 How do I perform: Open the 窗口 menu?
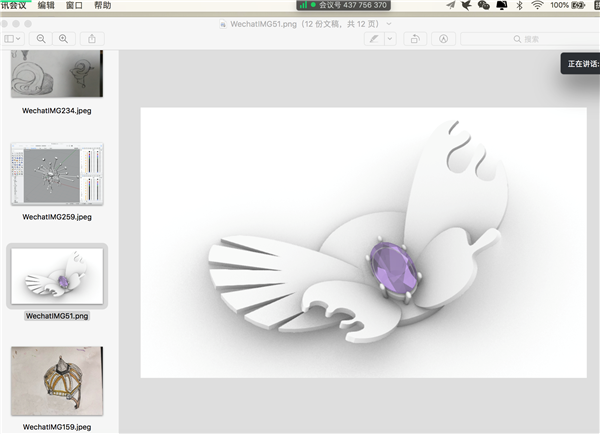pyautogui.click(x=74, y=5)
